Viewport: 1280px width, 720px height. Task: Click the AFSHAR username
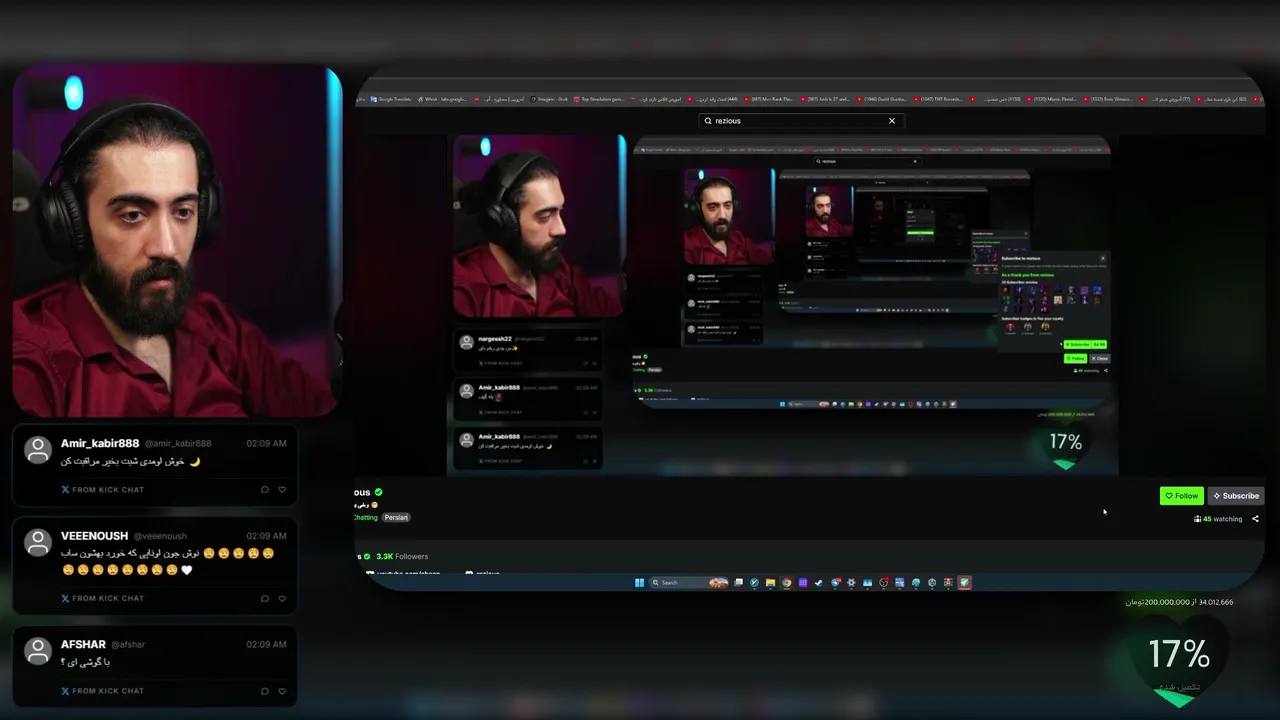pyautogui.click(x=83, y=645)
